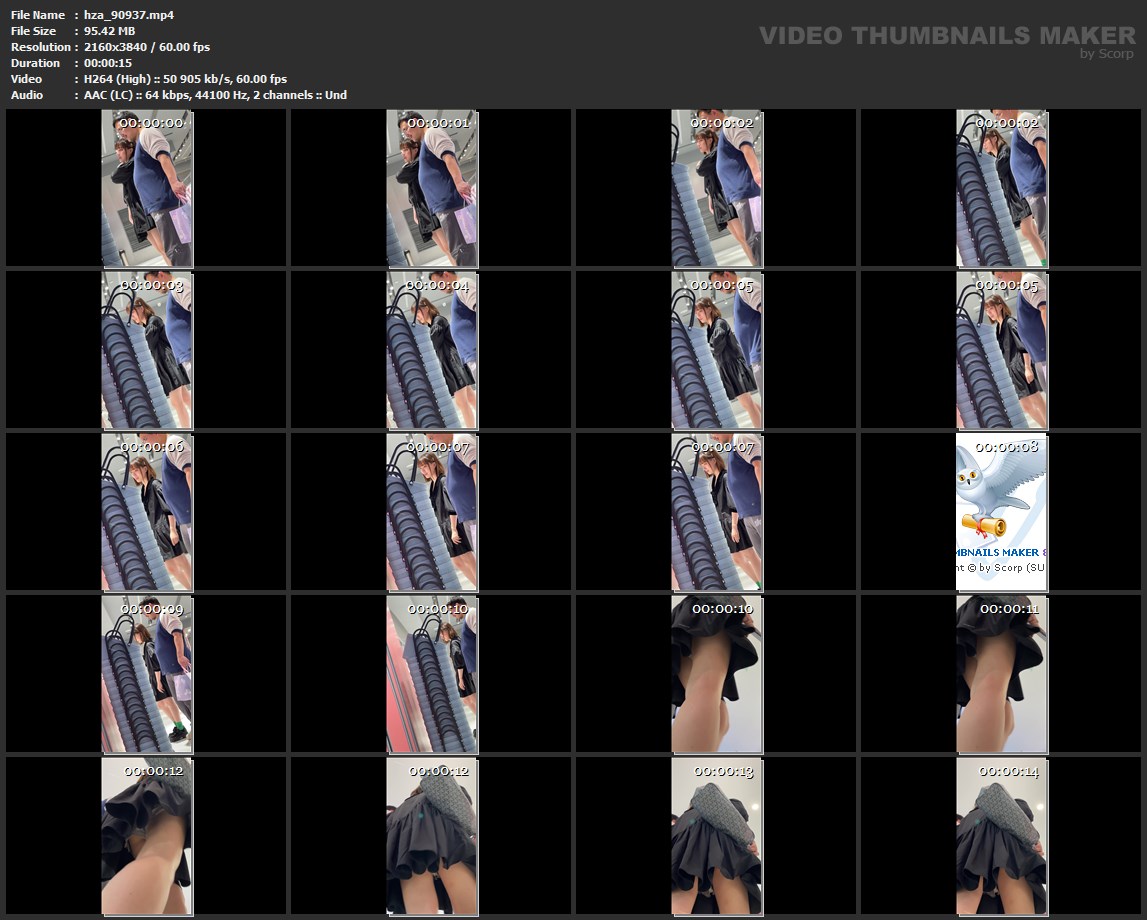Select the last frame labeled 00:00:14
The height and width of the screenshot is (920, 1147).
click(1001, 837)
